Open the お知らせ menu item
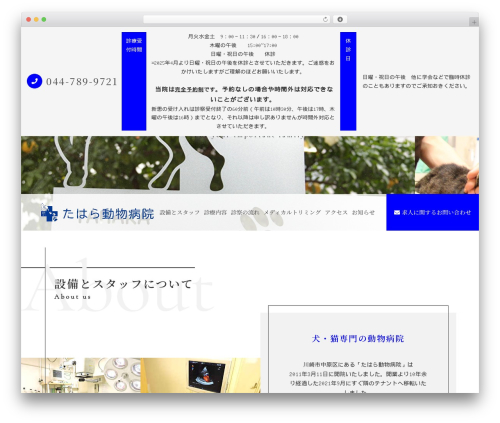Screen dimensions: 500x423 tap(363, 212)
